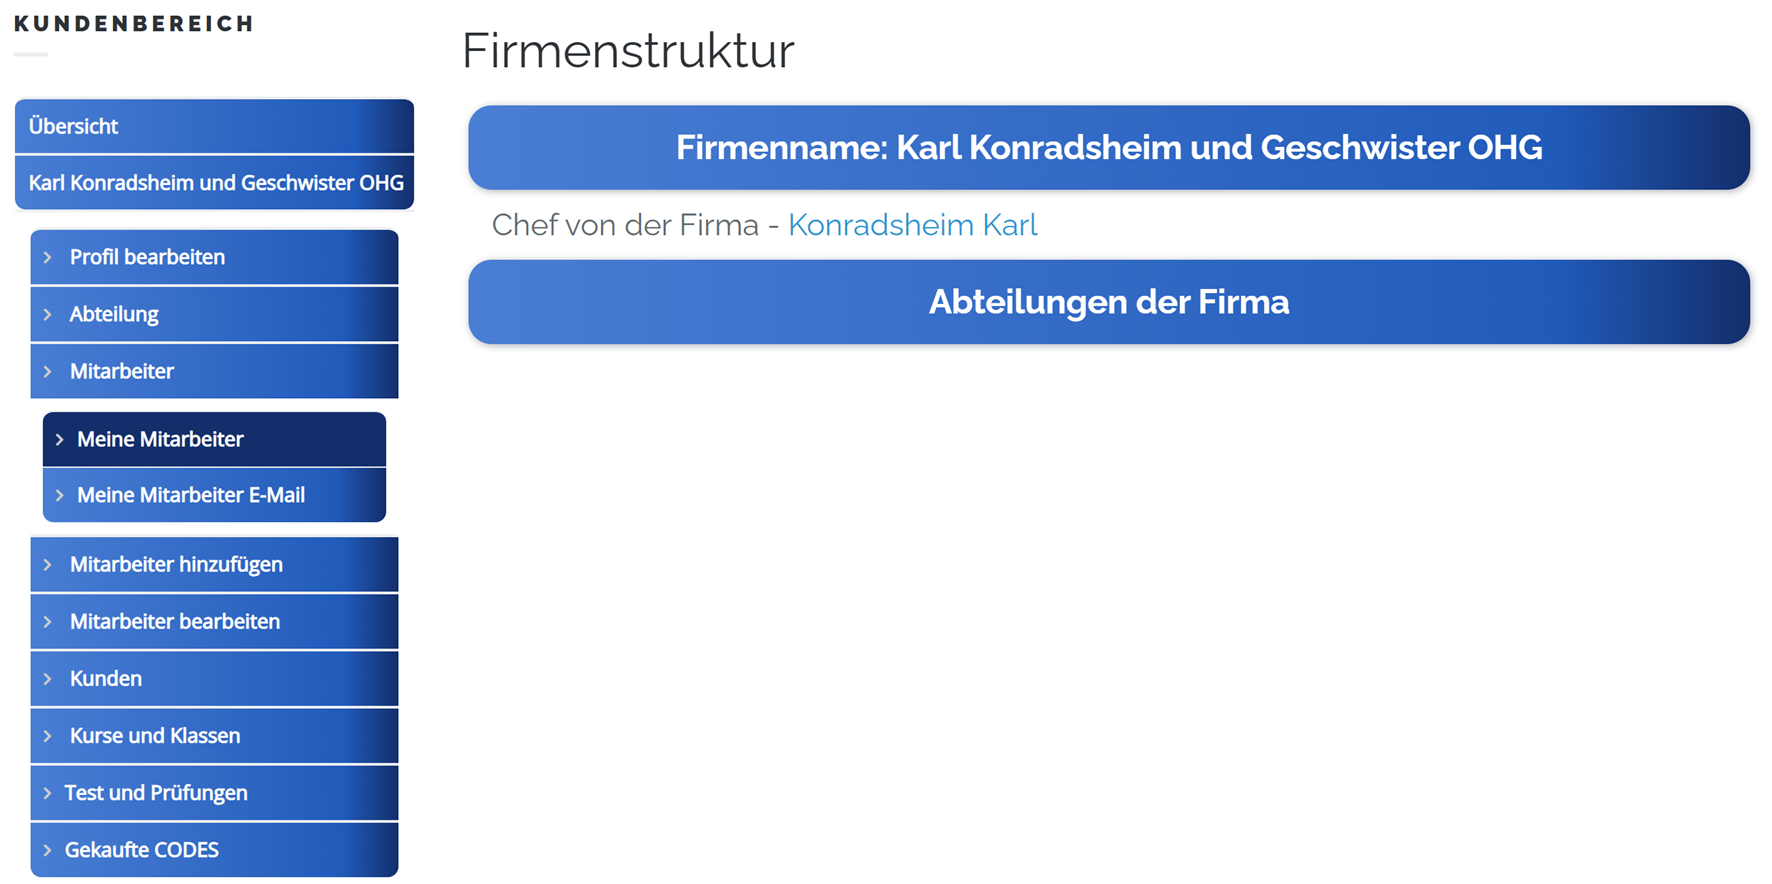The image size is (1772, 884).
Task: Expand the Mitarbeiter chevron arrow
Action: coord(48,372)
